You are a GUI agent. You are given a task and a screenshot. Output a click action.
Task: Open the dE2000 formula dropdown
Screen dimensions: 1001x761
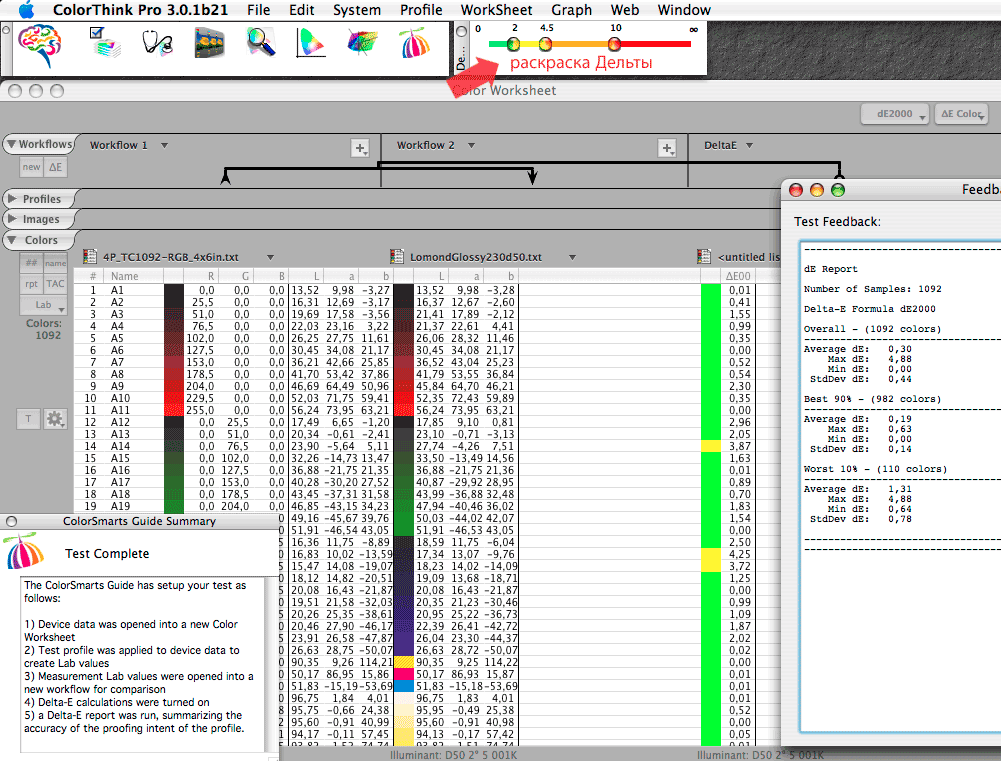[x=894, y=114]
